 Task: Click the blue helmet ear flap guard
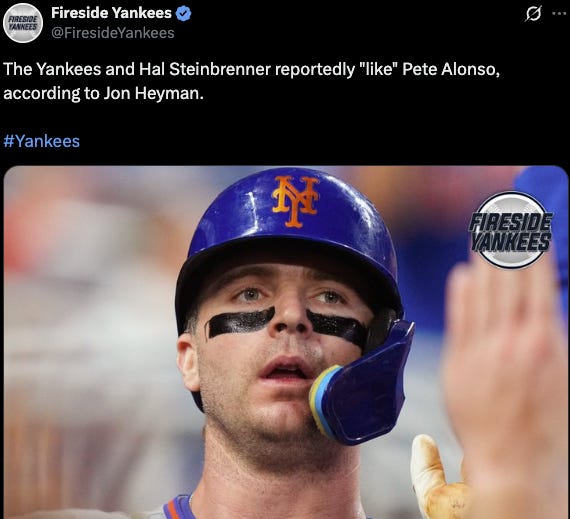(363, 385)
